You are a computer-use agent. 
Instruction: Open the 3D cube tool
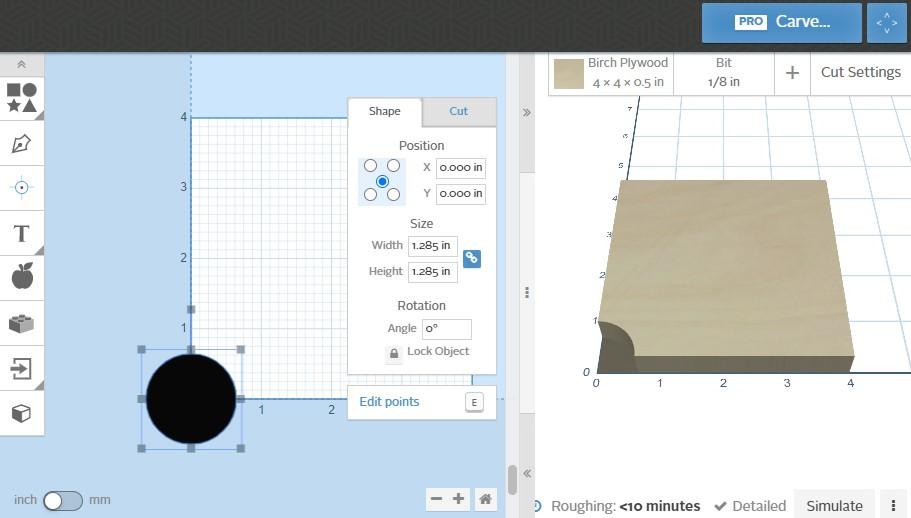(x=21, y=413)
